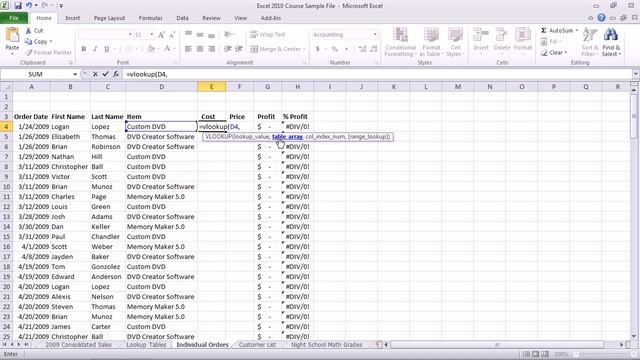640x360 pixels.
Task: Click table_array link in the VLOOKUP tooltip
Action: [x=287, y=137]
